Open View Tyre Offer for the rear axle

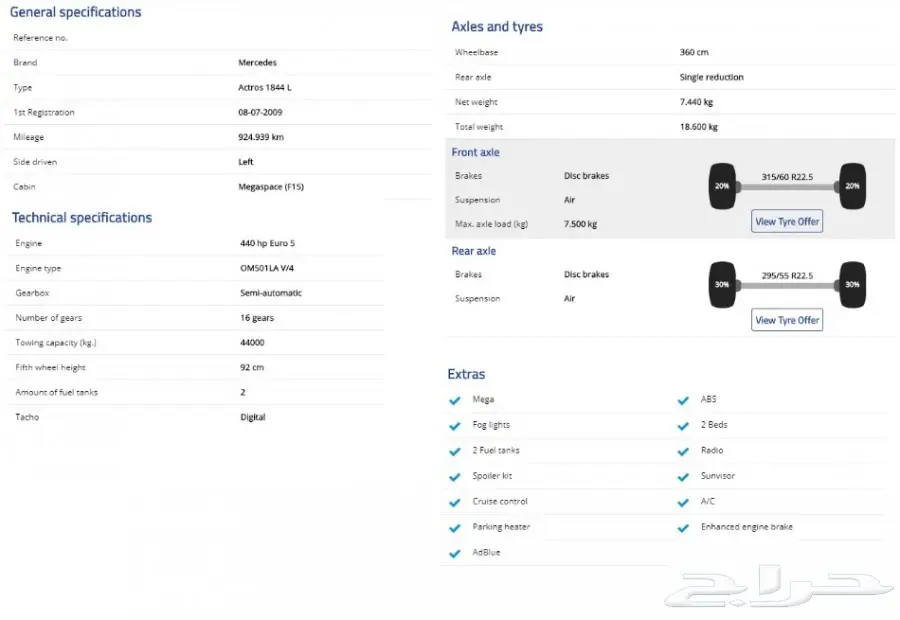787,320
